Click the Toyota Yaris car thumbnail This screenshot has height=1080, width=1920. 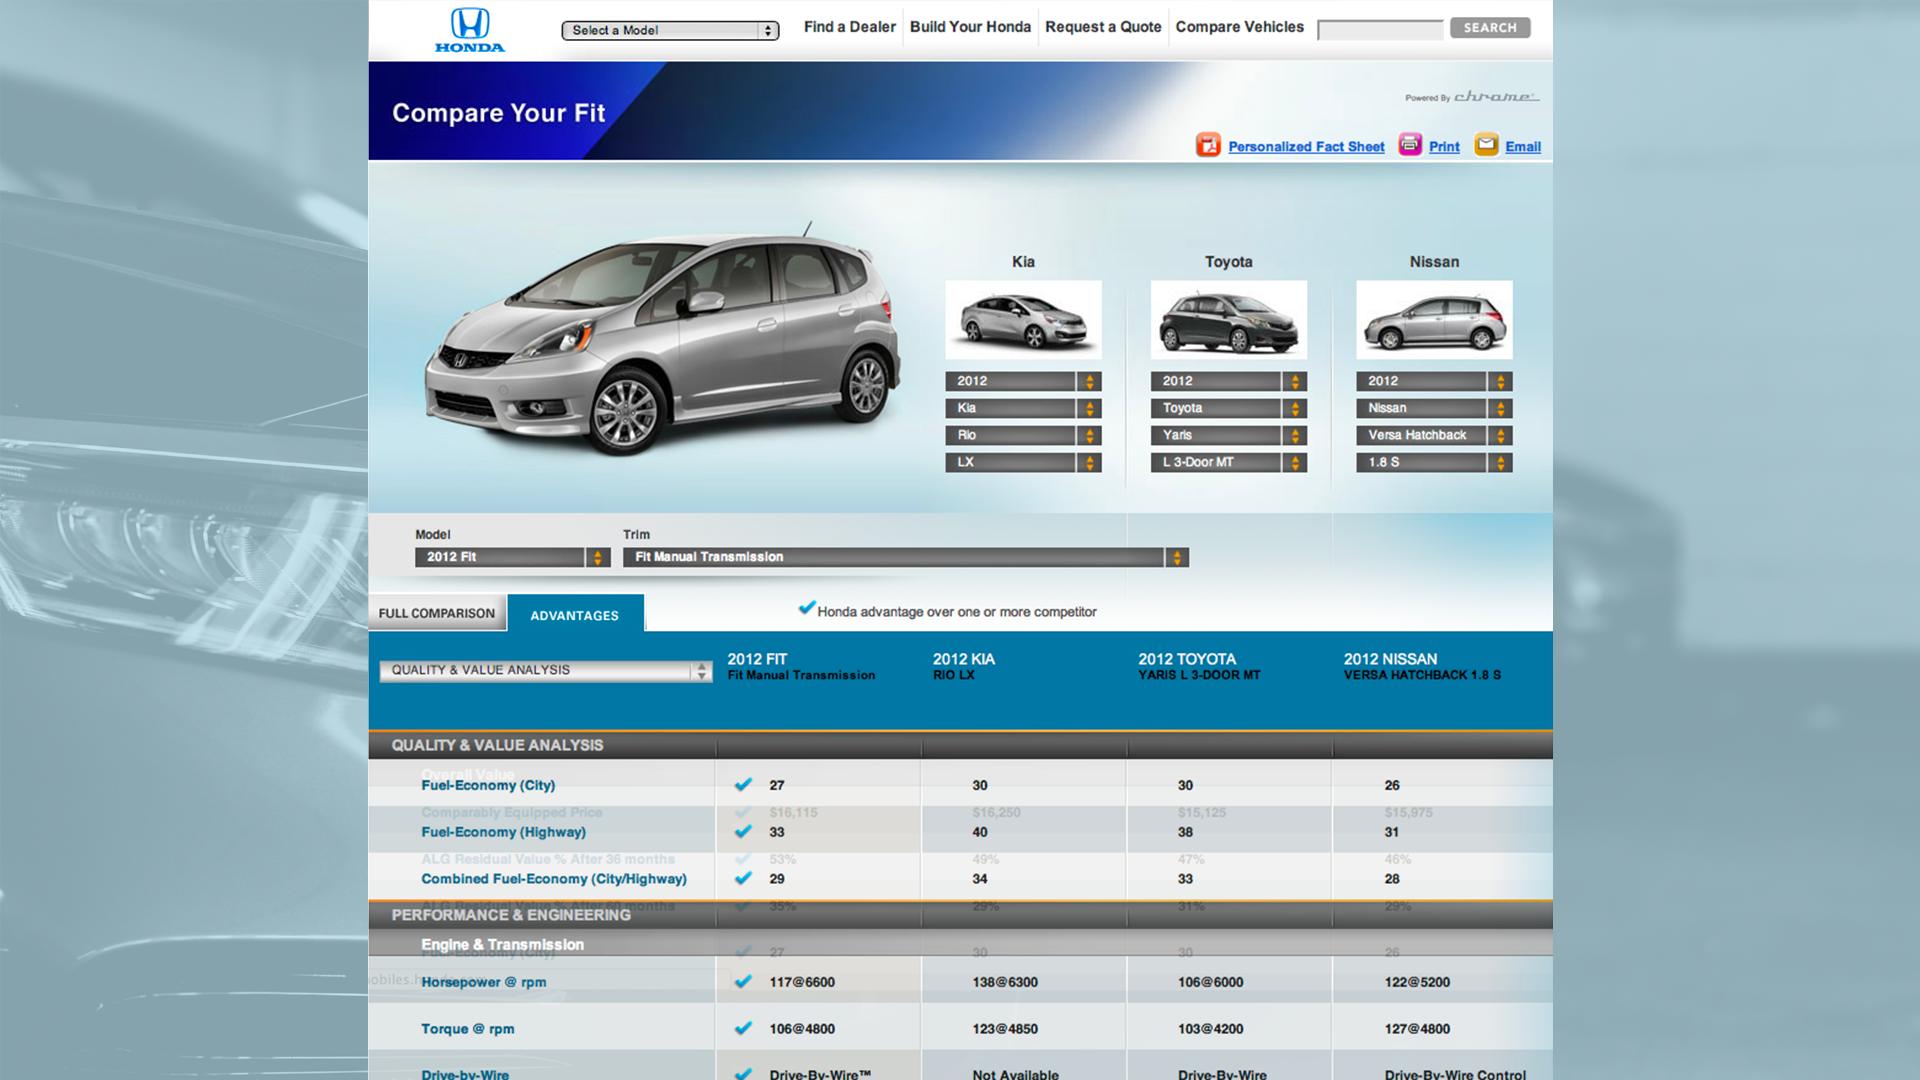(1229, 320)
